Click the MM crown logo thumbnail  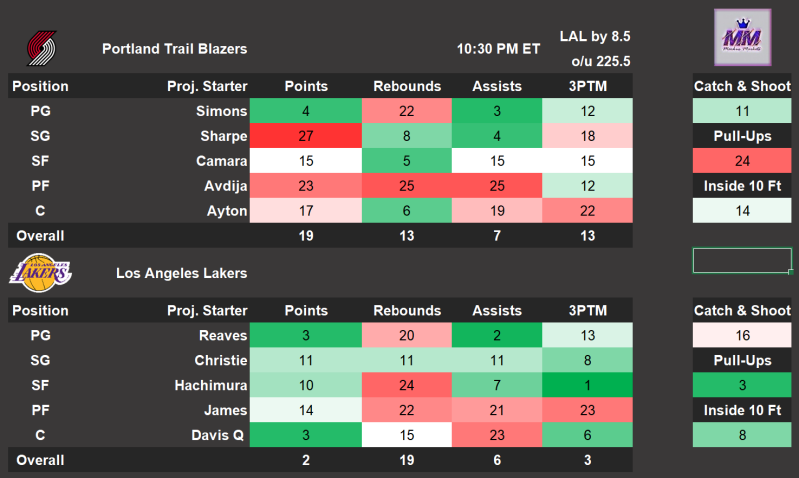(741, 38)
